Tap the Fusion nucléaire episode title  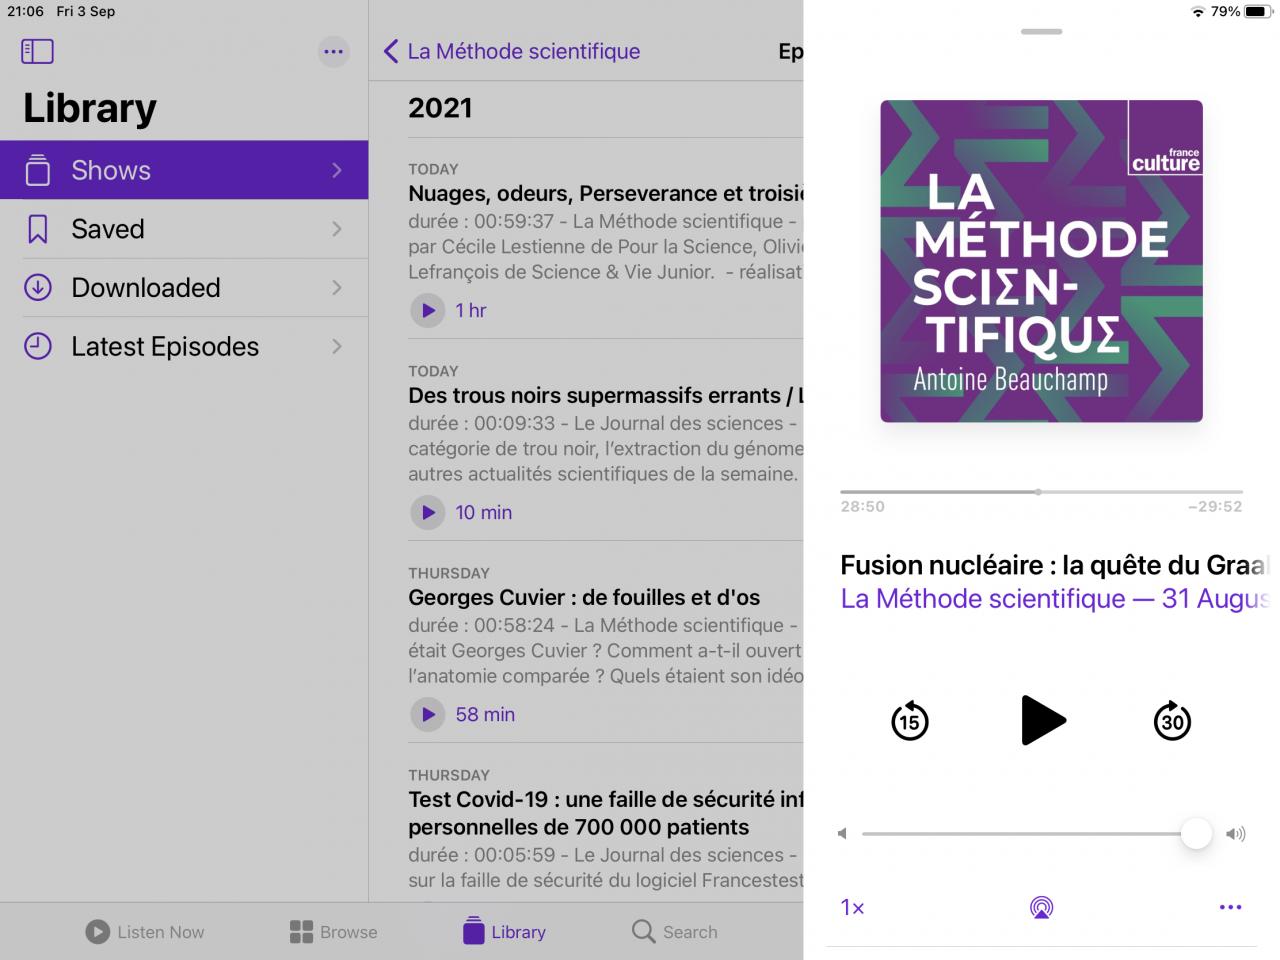1055,565
